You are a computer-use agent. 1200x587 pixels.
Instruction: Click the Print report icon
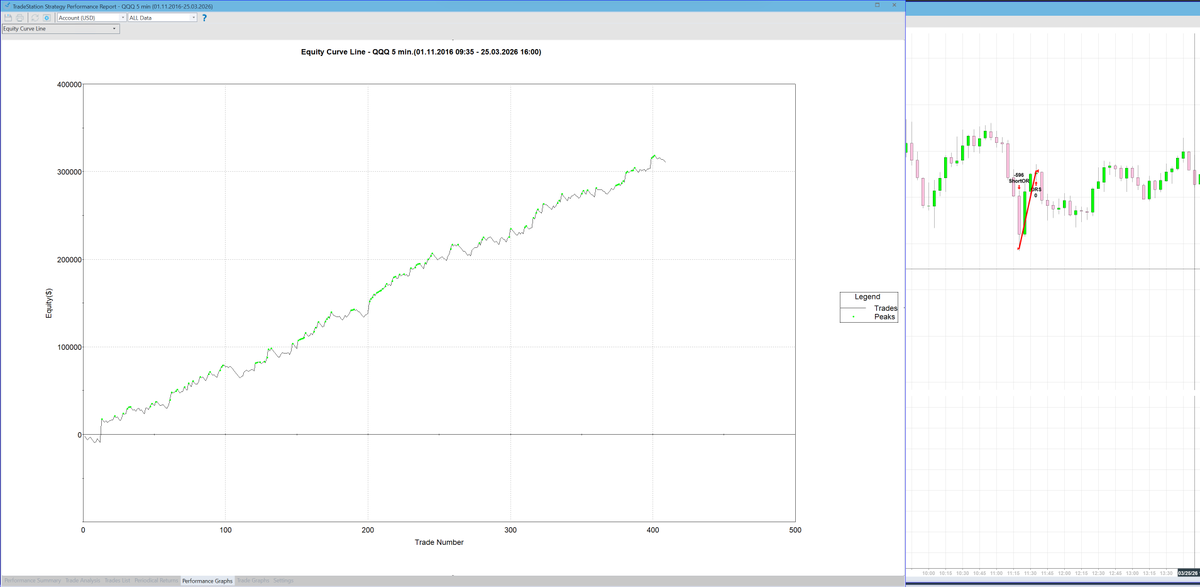tap(20, 18)
